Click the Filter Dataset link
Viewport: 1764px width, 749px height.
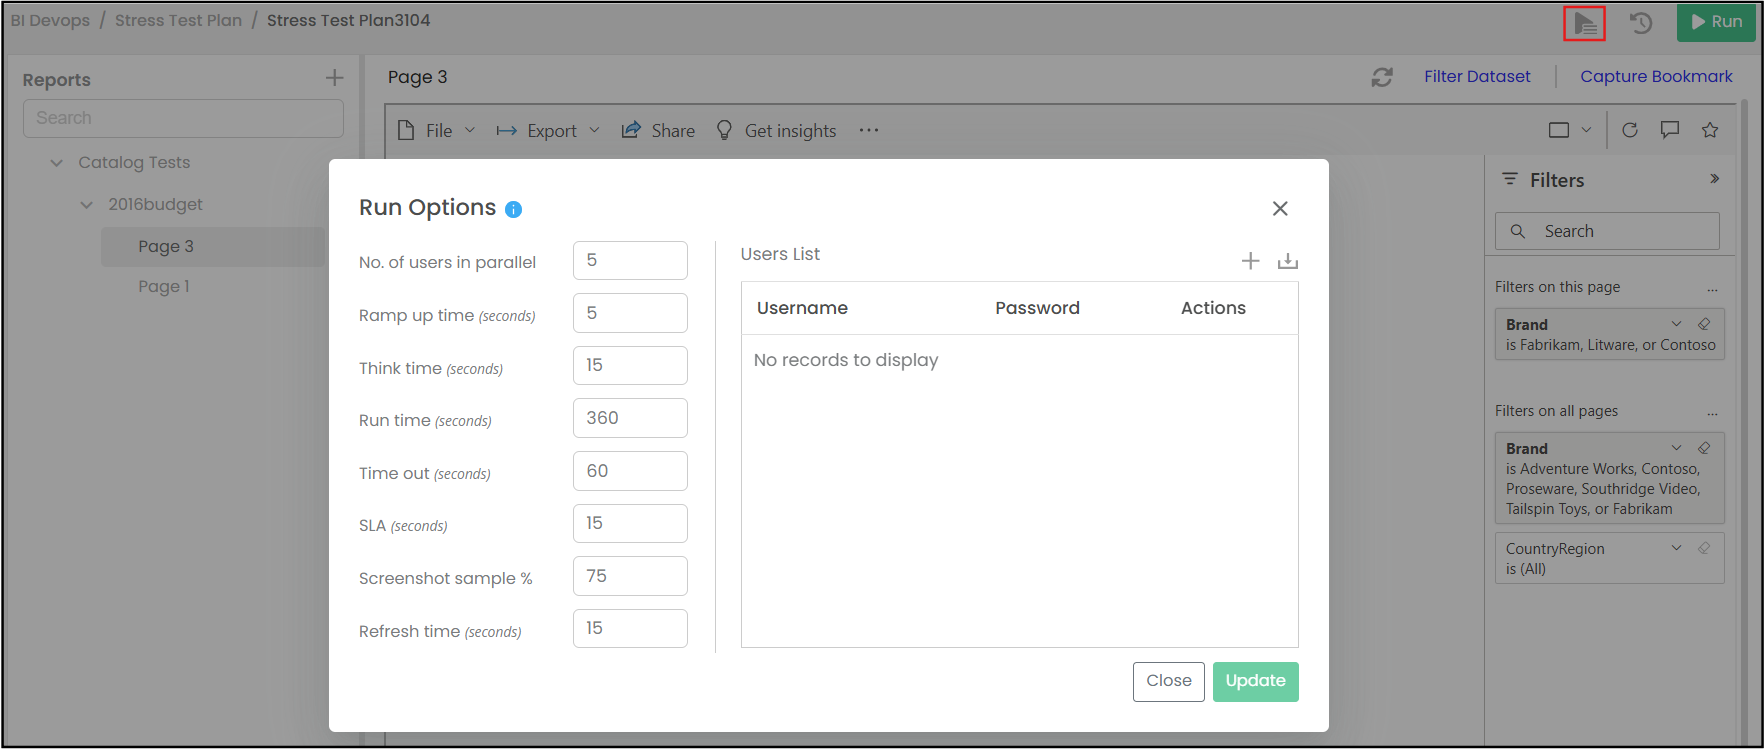(x=1477, y=77)
